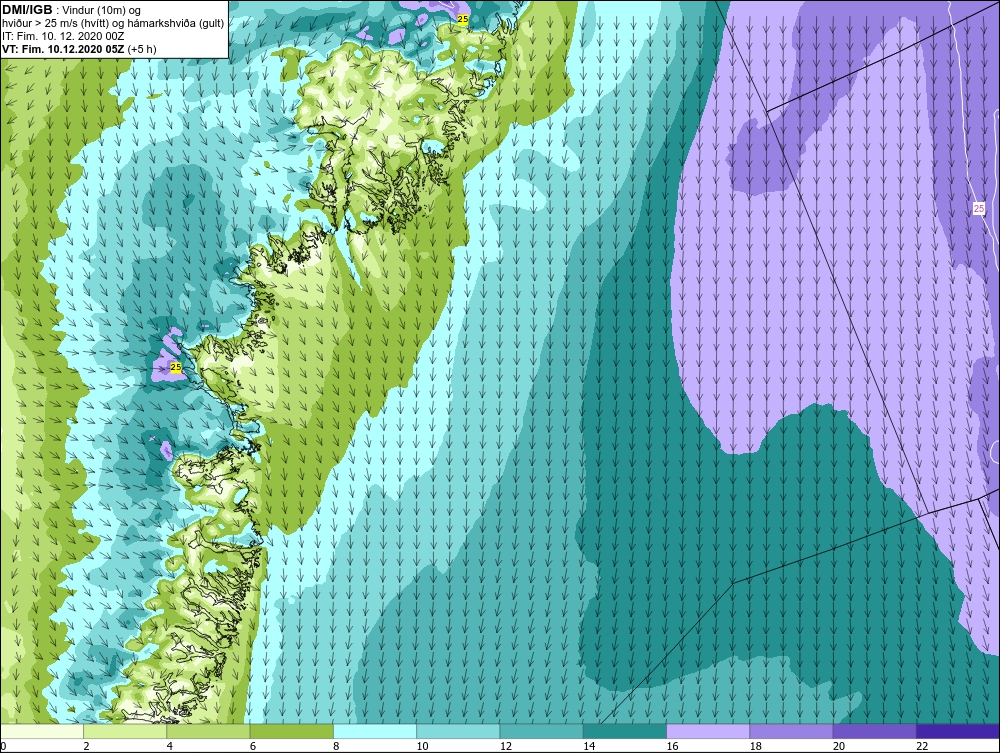Click the '2' value on the color scale
Screen dimensions: 1000x753
click(x=86, y=747)
